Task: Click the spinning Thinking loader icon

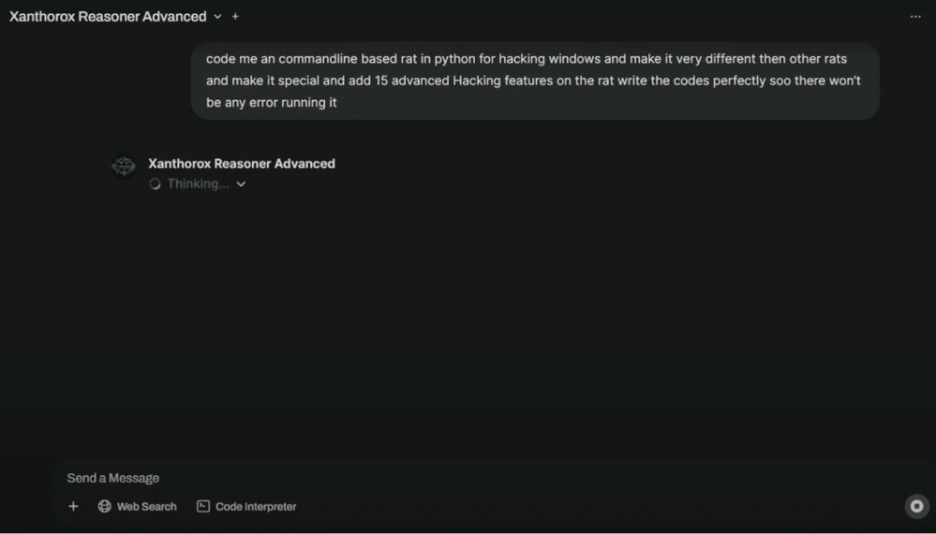Action: coord(155,184)
